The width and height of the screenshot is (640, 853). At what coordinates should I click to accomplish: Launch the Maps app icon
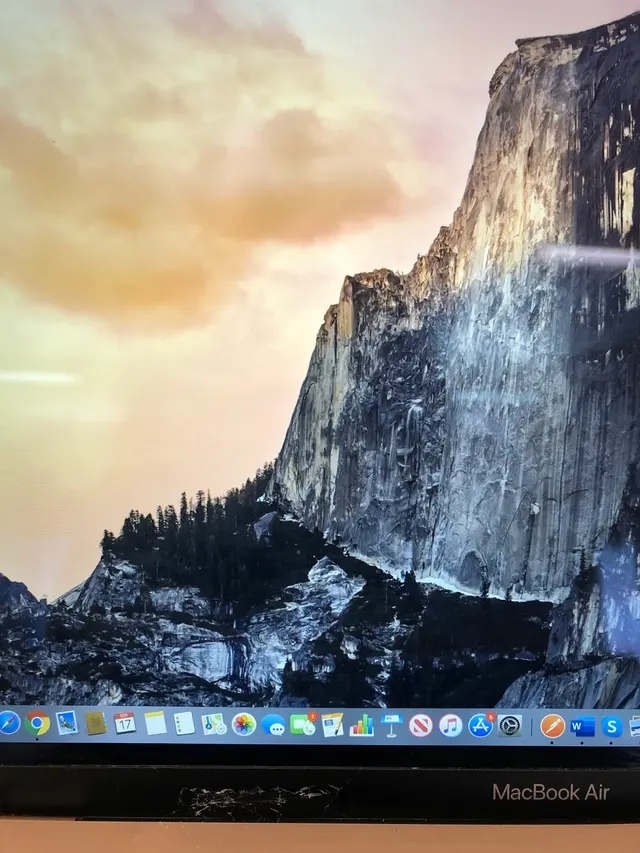click(x=214, y=724)
